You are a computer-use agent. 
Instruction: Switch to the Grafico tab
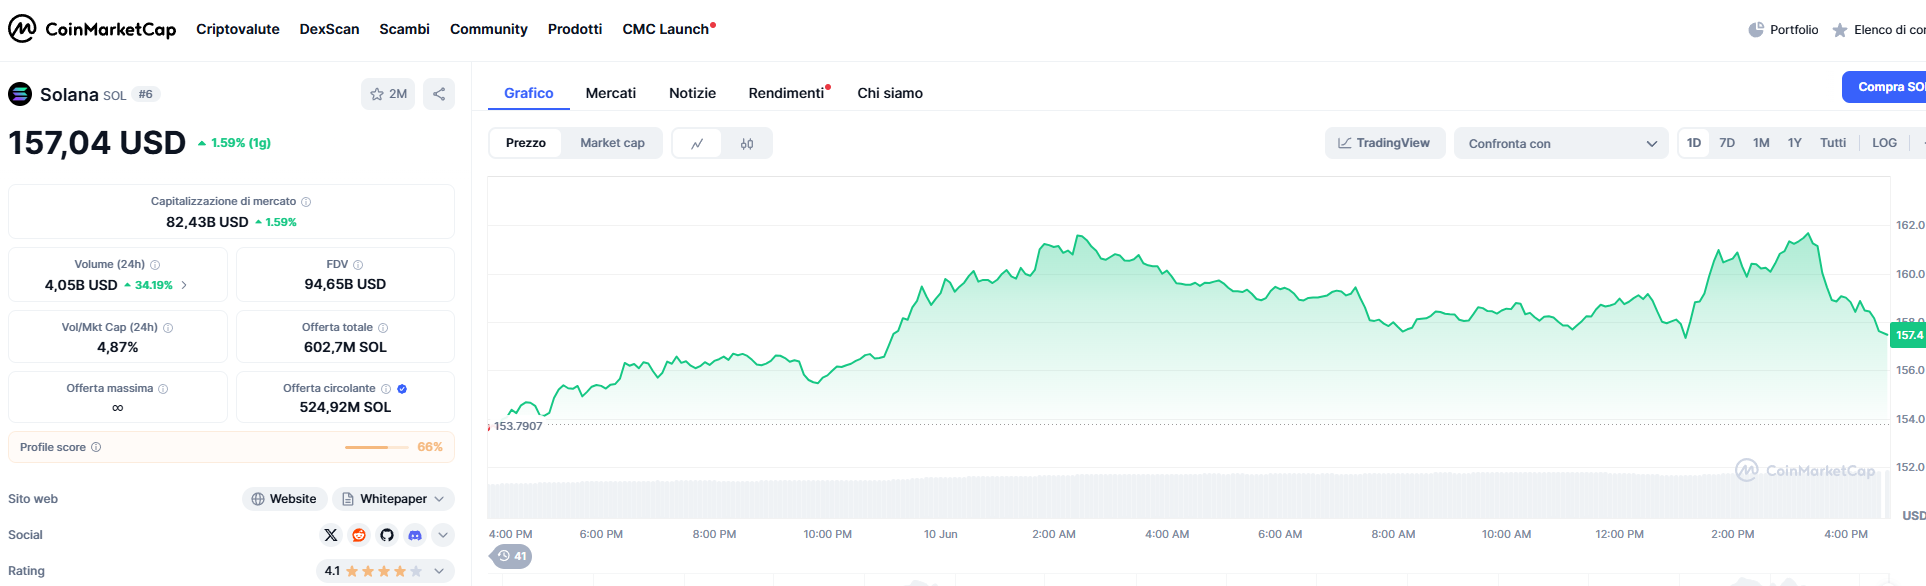[x=528, y=93]
